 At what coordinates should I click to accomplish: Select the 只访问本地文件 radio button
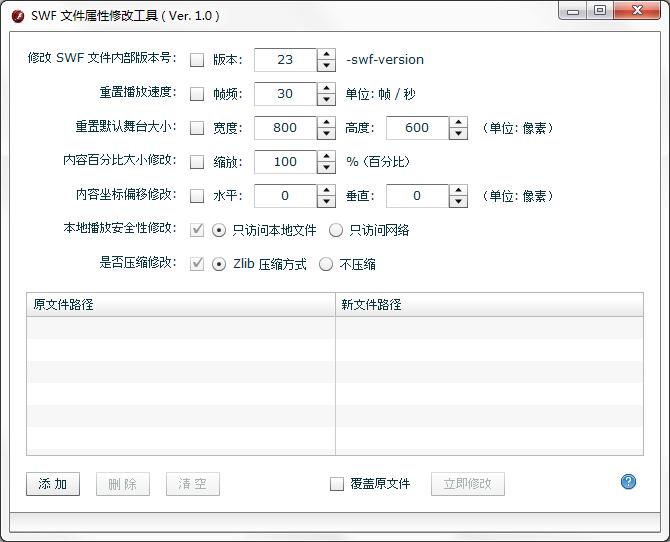[x=219, y=230]
